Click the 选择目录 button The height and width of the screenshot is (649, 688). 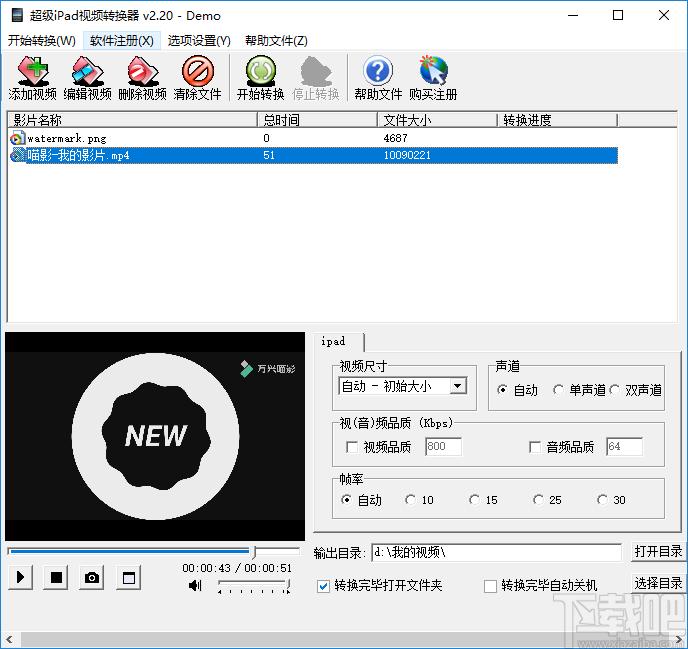coord(658,584)
